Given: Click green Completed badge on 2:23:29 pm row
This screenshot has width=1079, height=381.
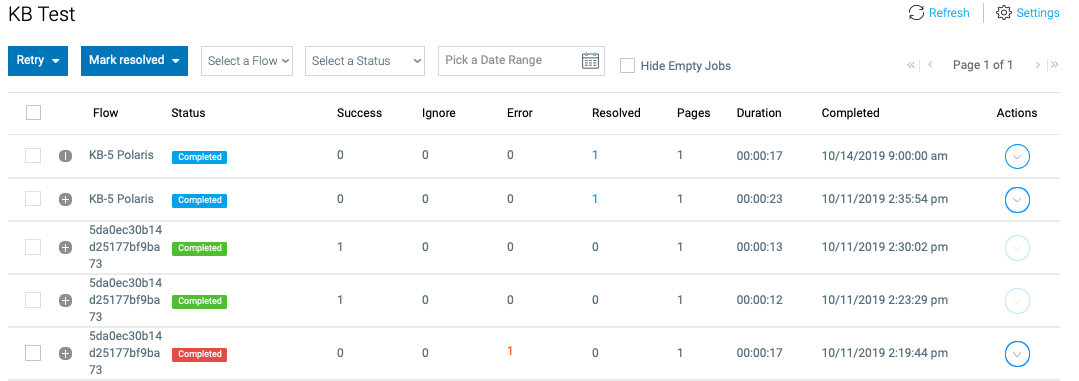Looking at the screenshot, I should coord(200,301).
